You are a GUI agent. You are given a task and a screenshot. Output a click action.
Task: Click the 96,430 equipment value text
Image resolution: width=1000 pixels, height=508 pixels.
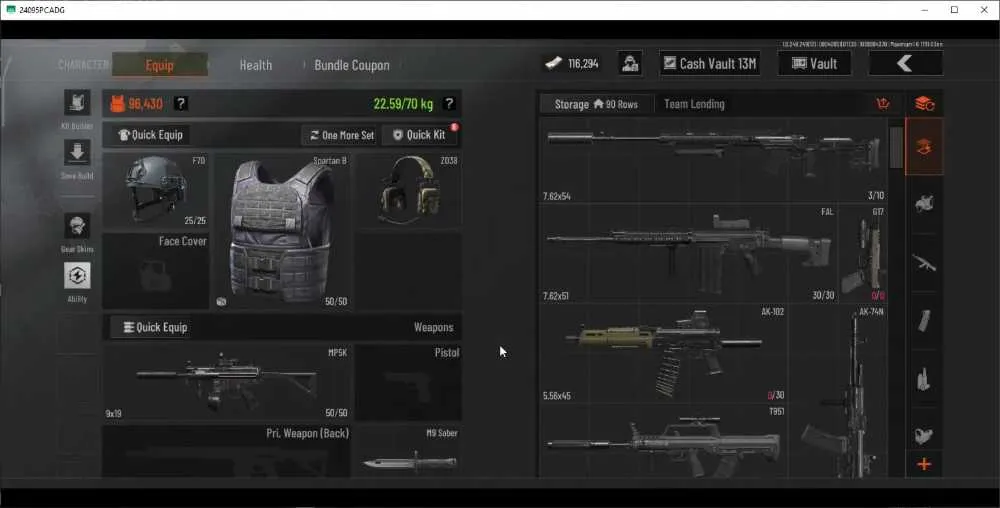click(145, 103)
